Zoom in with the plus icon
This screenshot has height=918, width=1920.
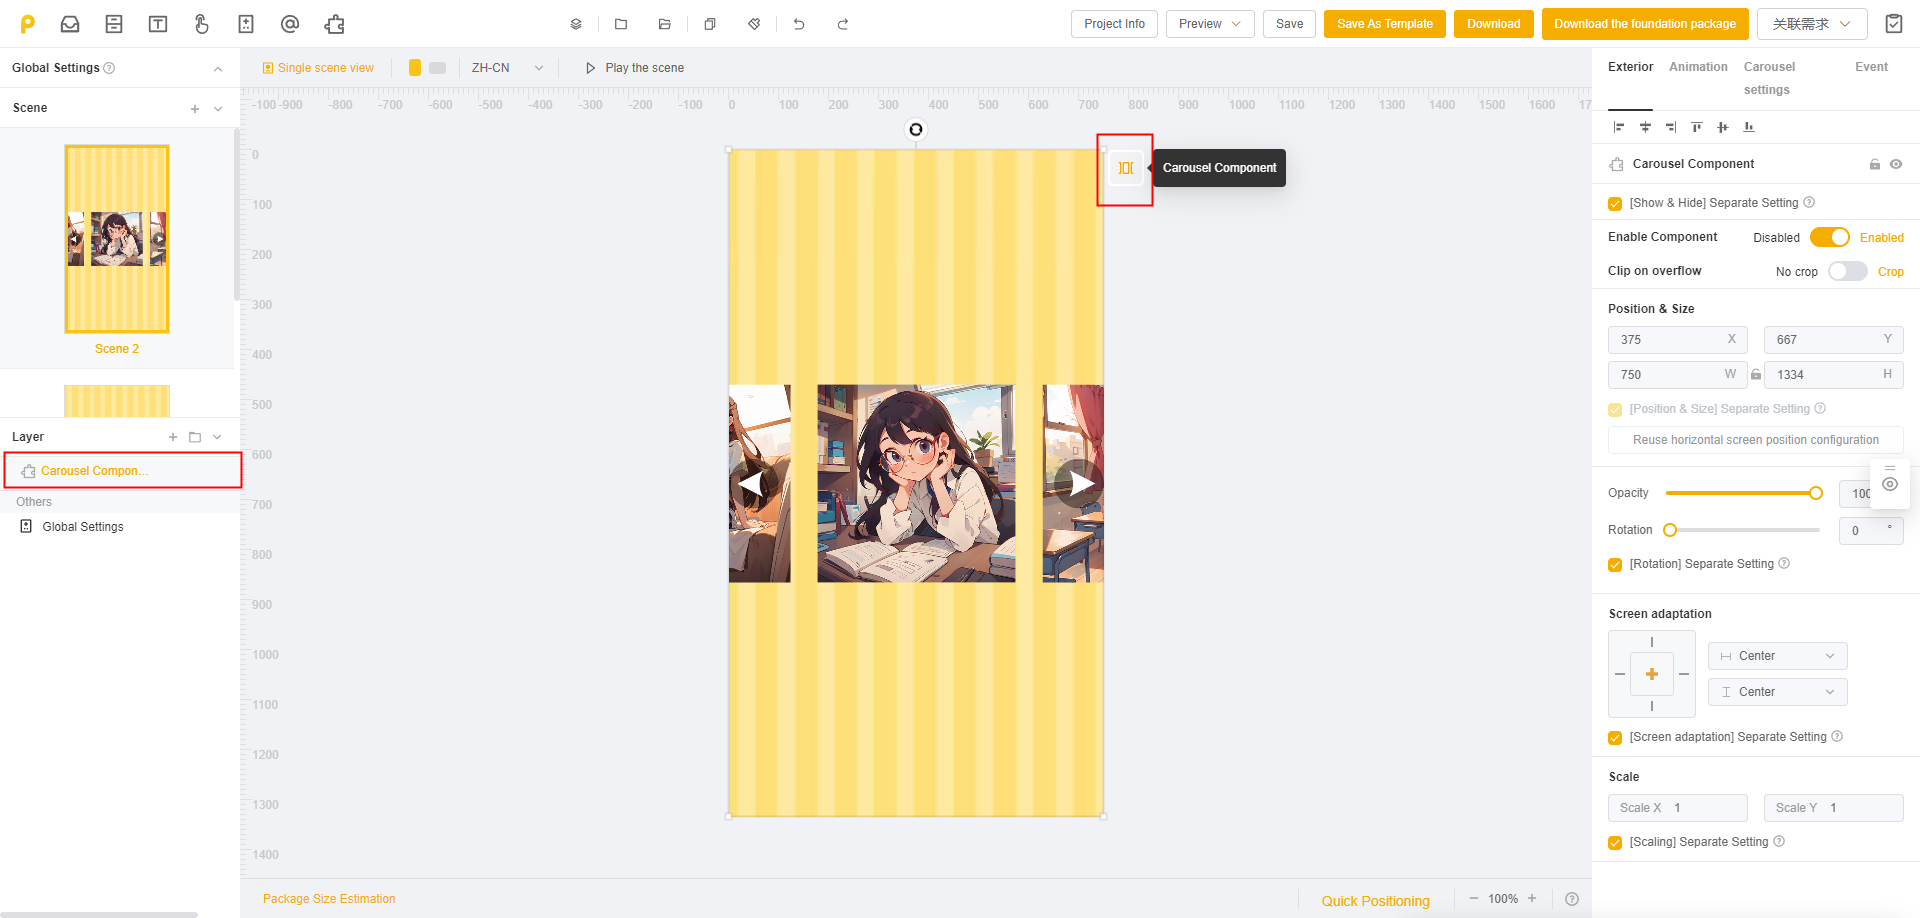1532,898
